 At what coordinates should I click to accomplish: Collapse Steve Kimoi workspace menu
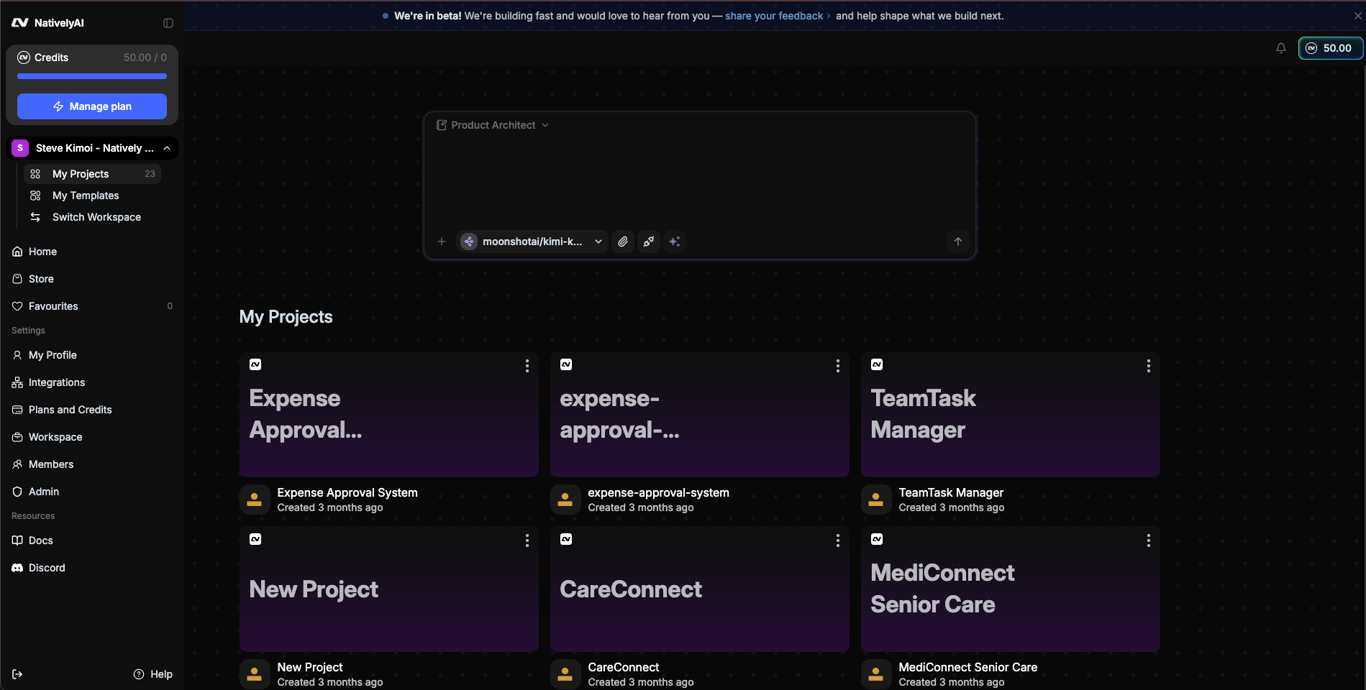[167, 148]
